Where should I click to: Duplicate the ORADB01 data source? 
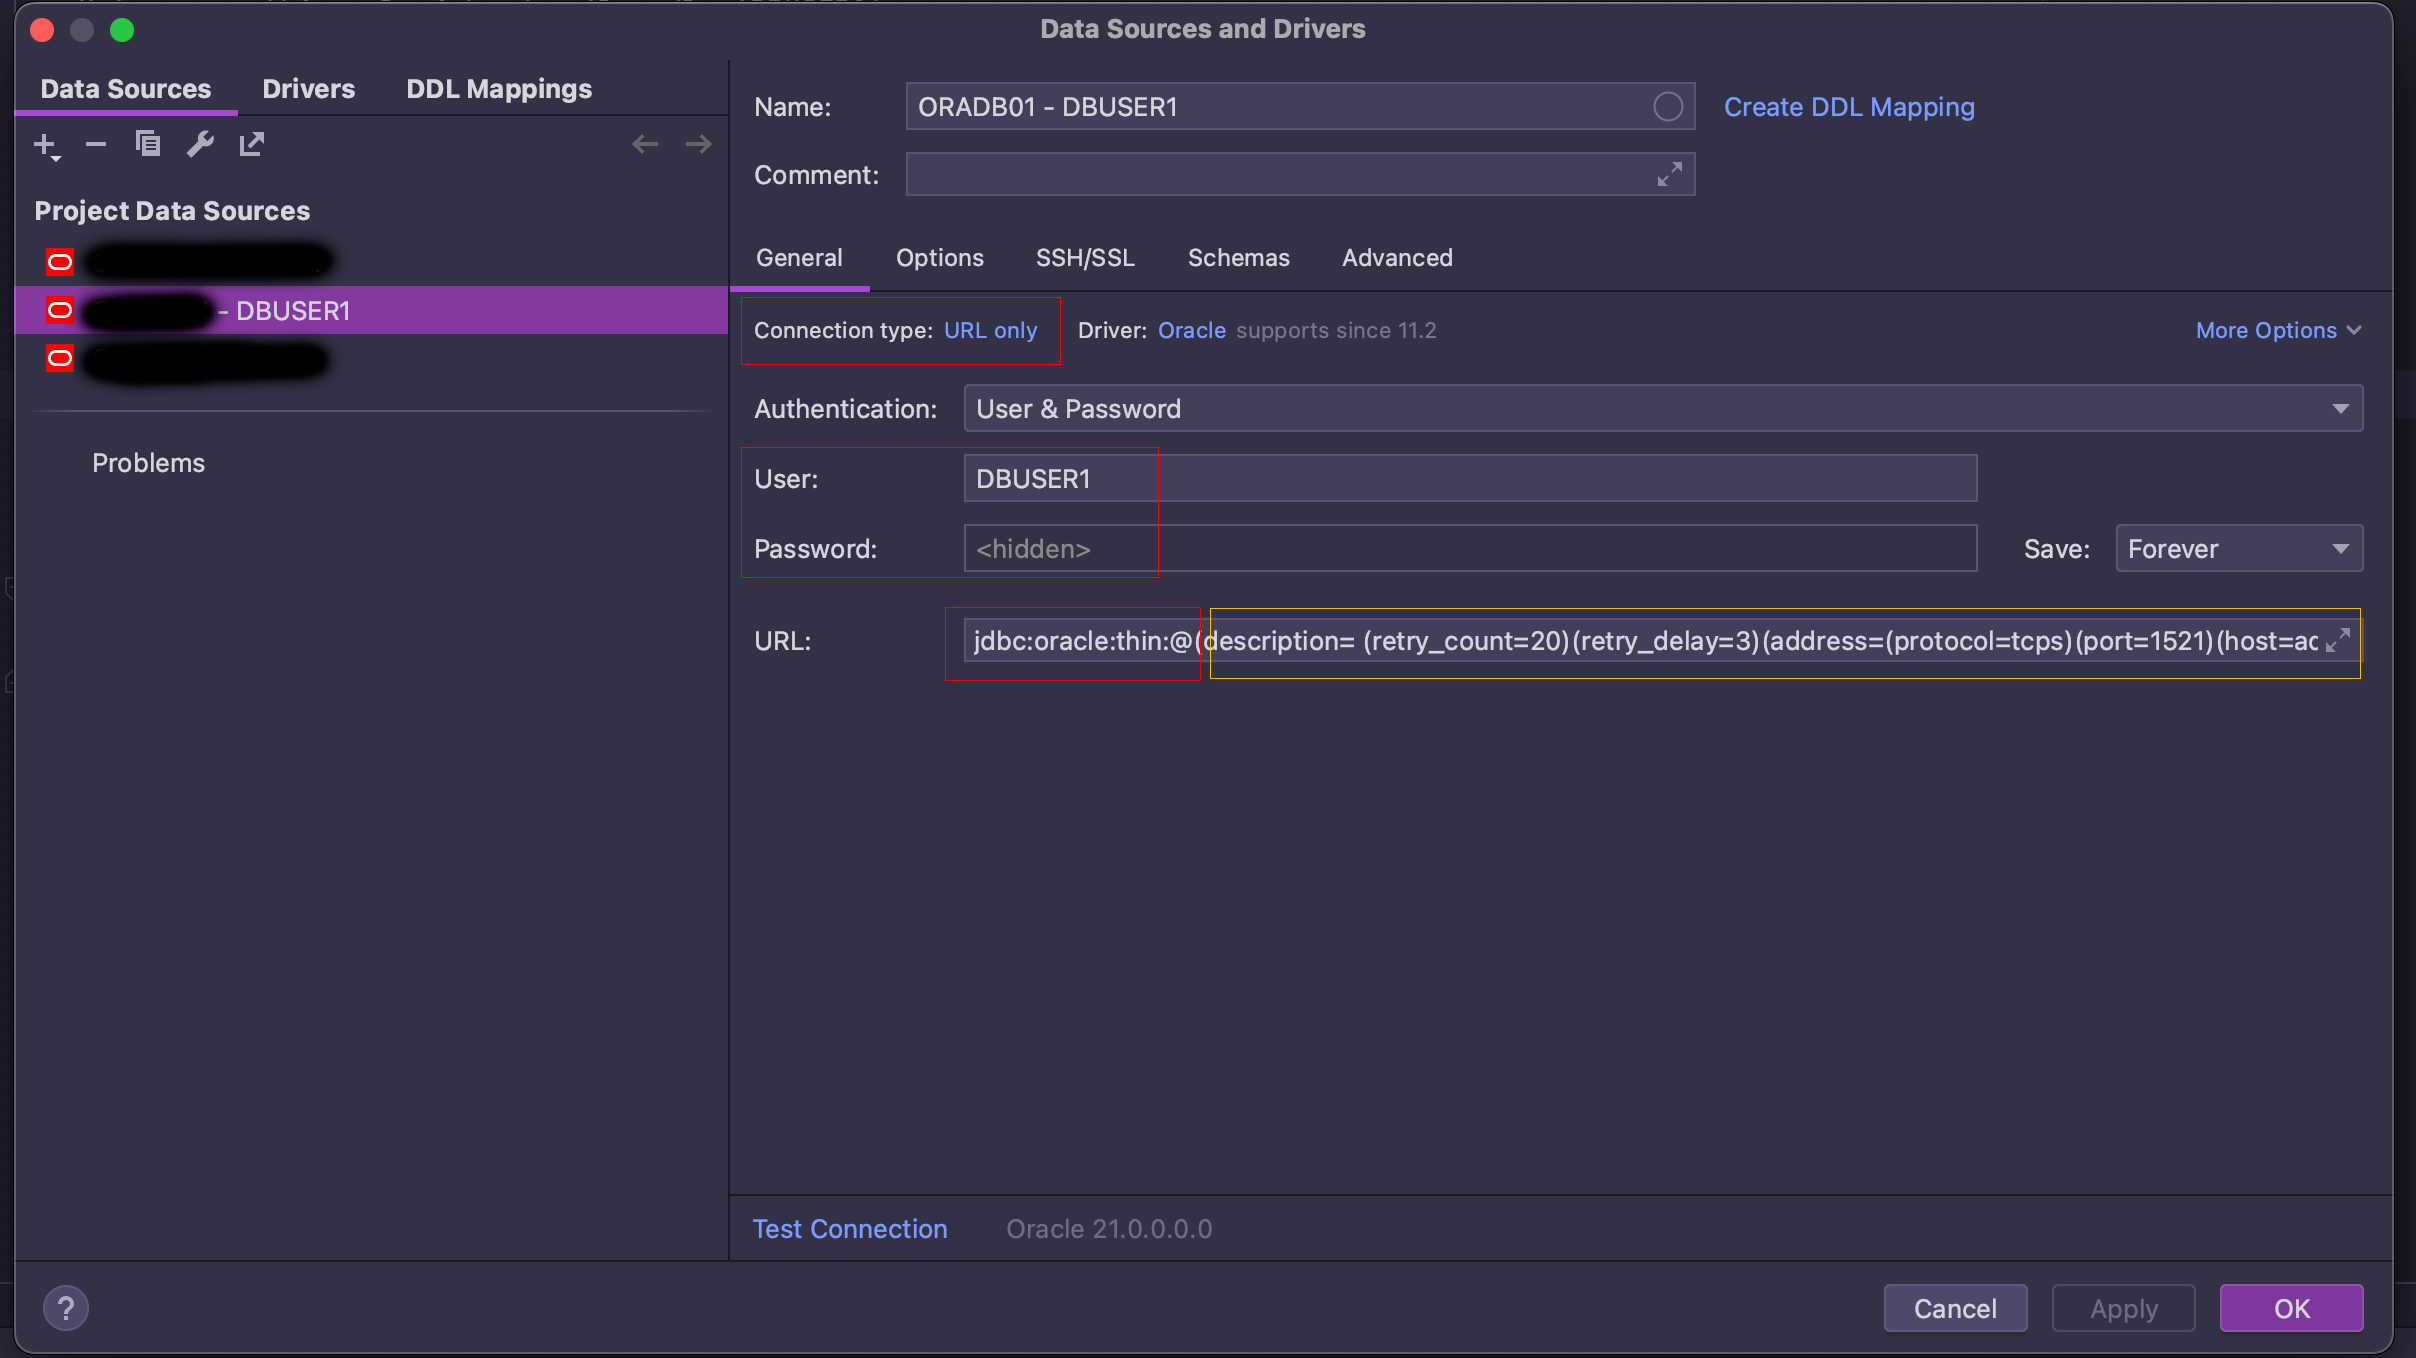148,143
